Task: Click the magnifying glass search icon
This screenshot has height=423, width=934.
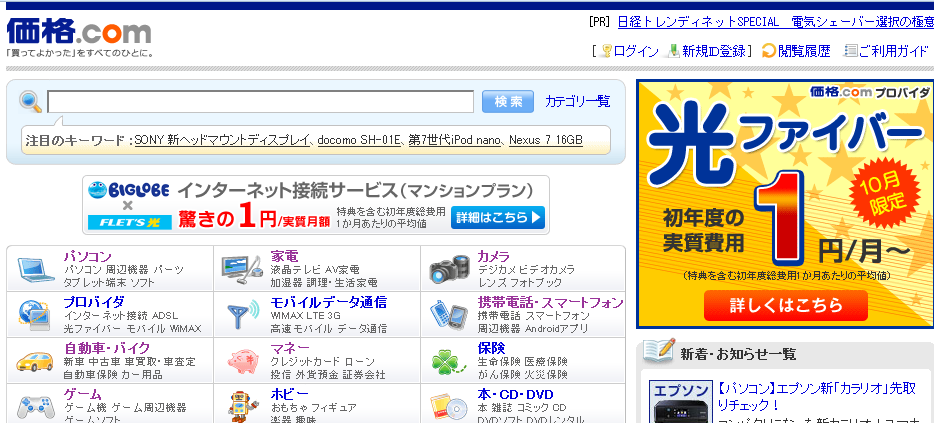Action: click(30, 101)
